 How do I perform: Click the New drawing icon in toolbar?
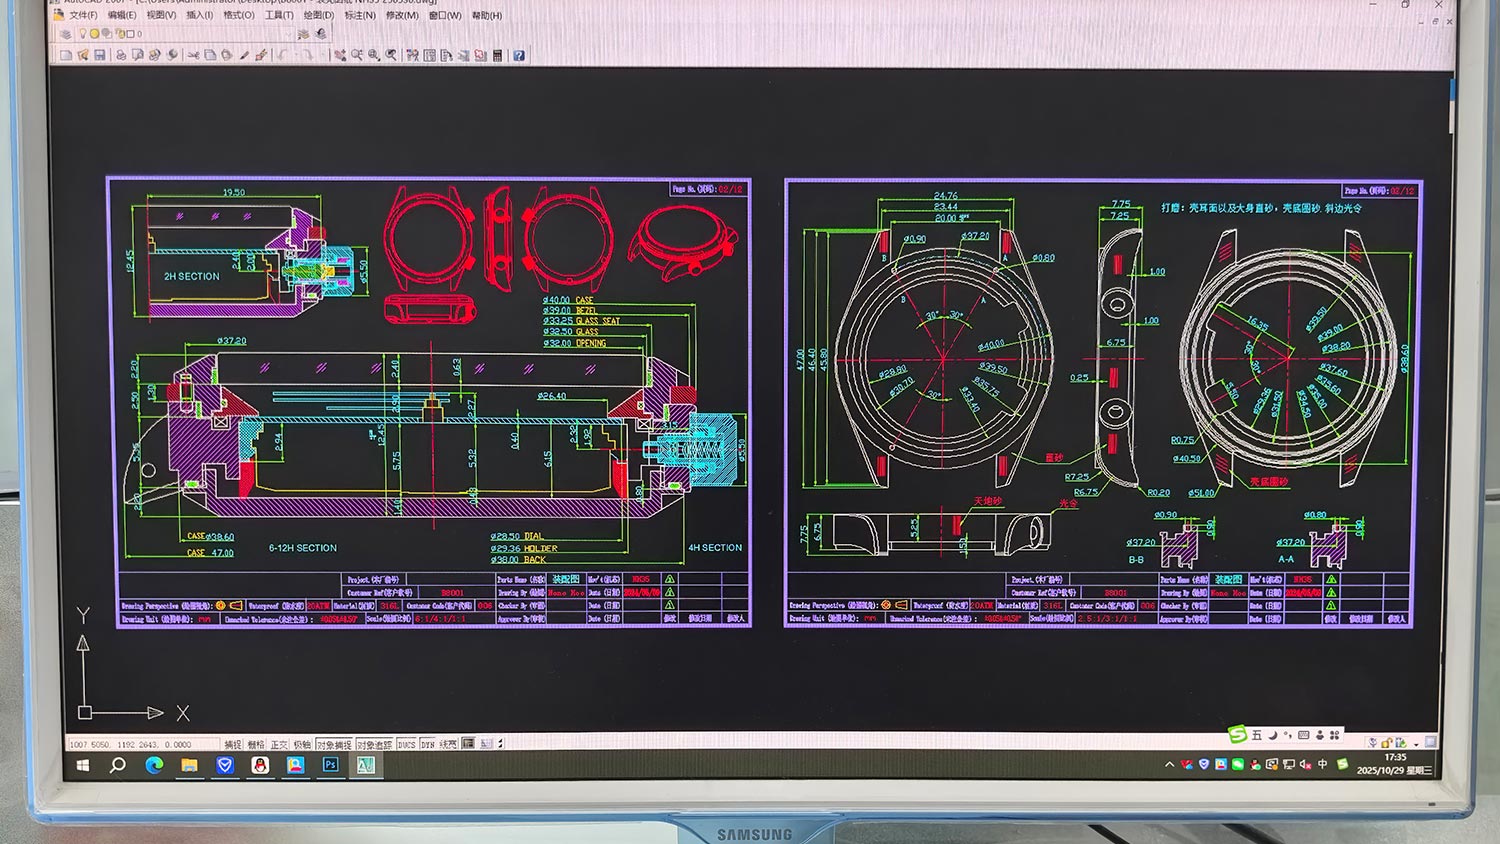click(x=66, y=56)
